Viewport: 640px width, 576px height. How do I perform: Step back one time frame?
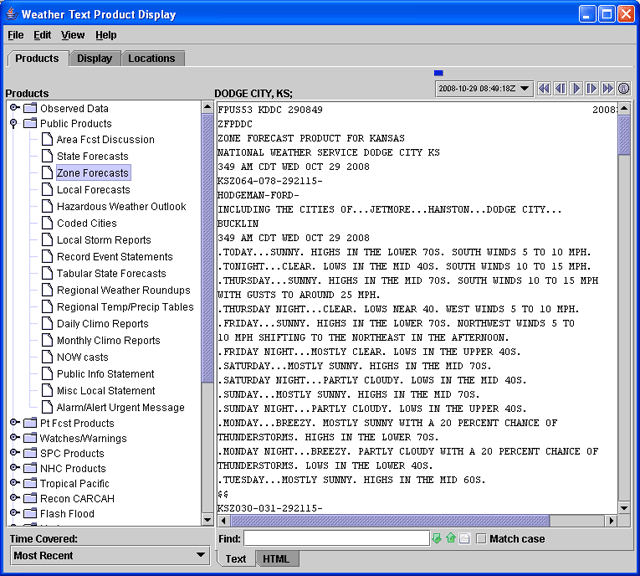(x=560, y=89)
